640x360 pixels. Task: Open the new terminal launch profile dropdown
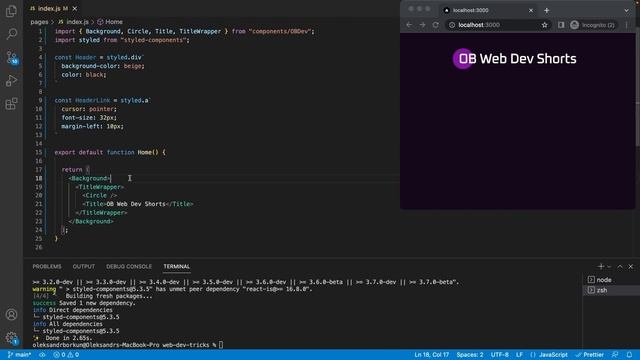click(609, 267)
